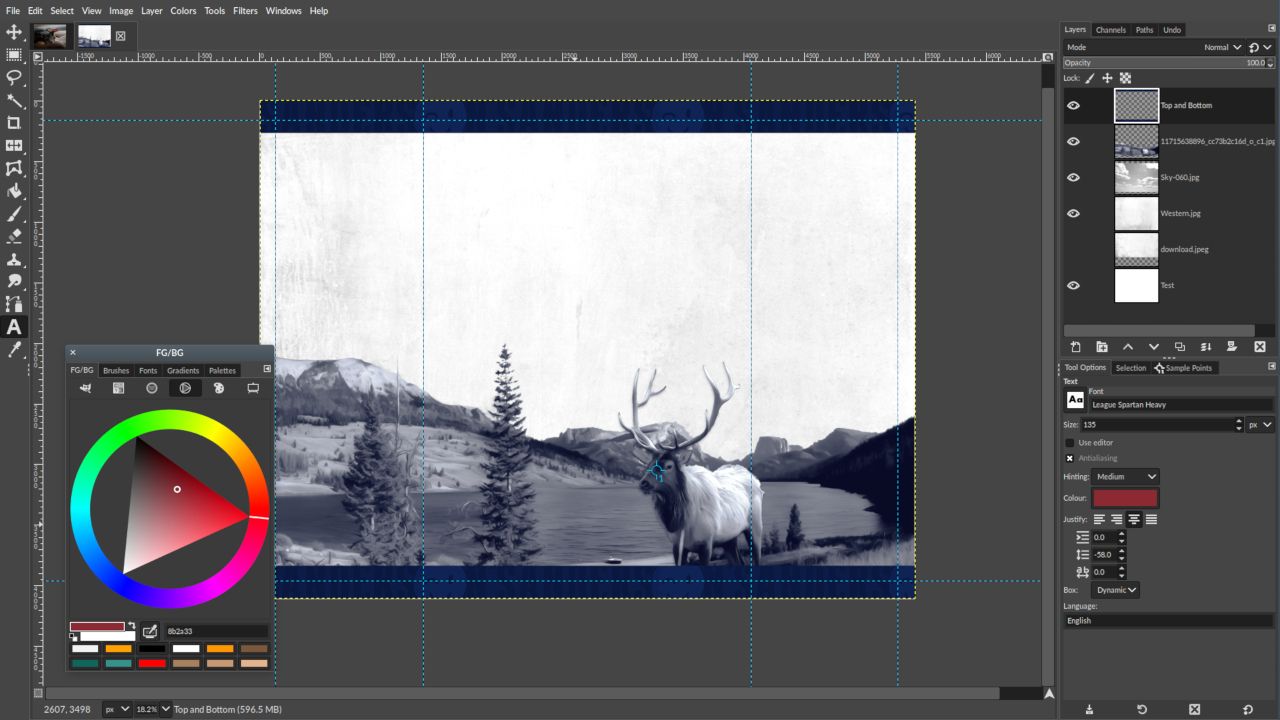Screen dimensions: 1280x720
Task: Open the Tool Options dock configuration menu
Action: [1271, 367]
